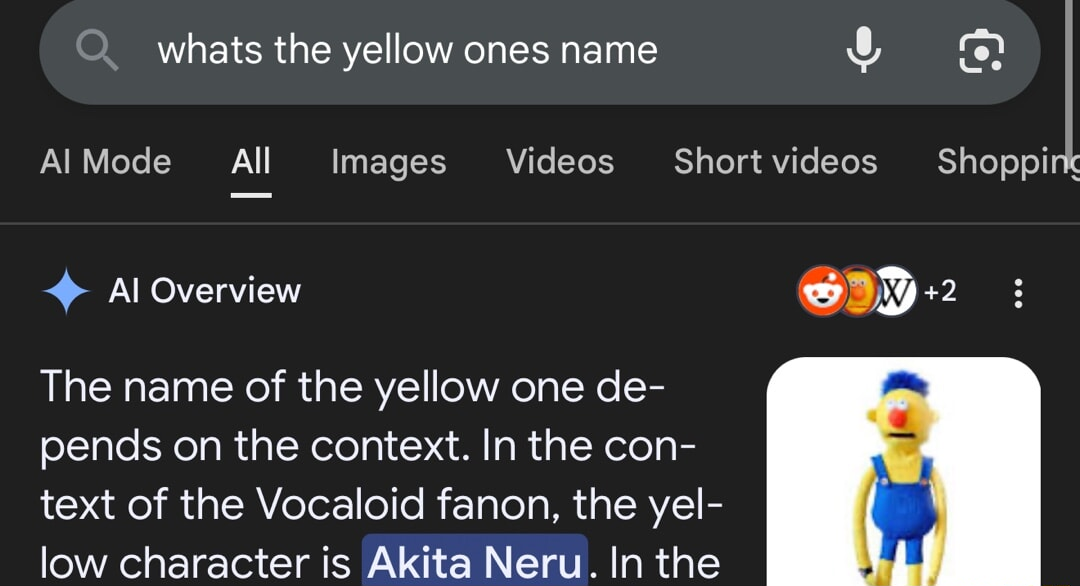Open Google Lens camera search
The height and width of the screenshot is (586, 1080).
(x=981, y=51)
